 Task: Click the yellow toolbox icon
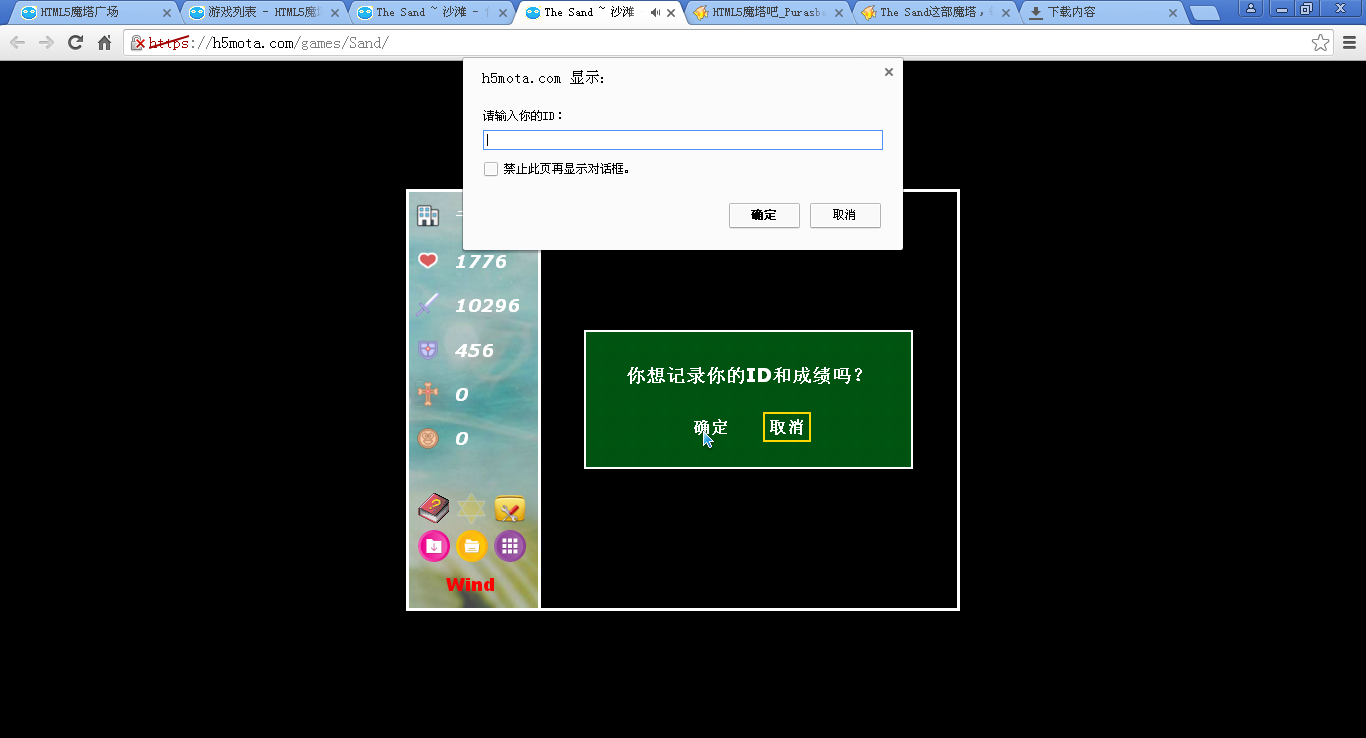tap(510, 509)
